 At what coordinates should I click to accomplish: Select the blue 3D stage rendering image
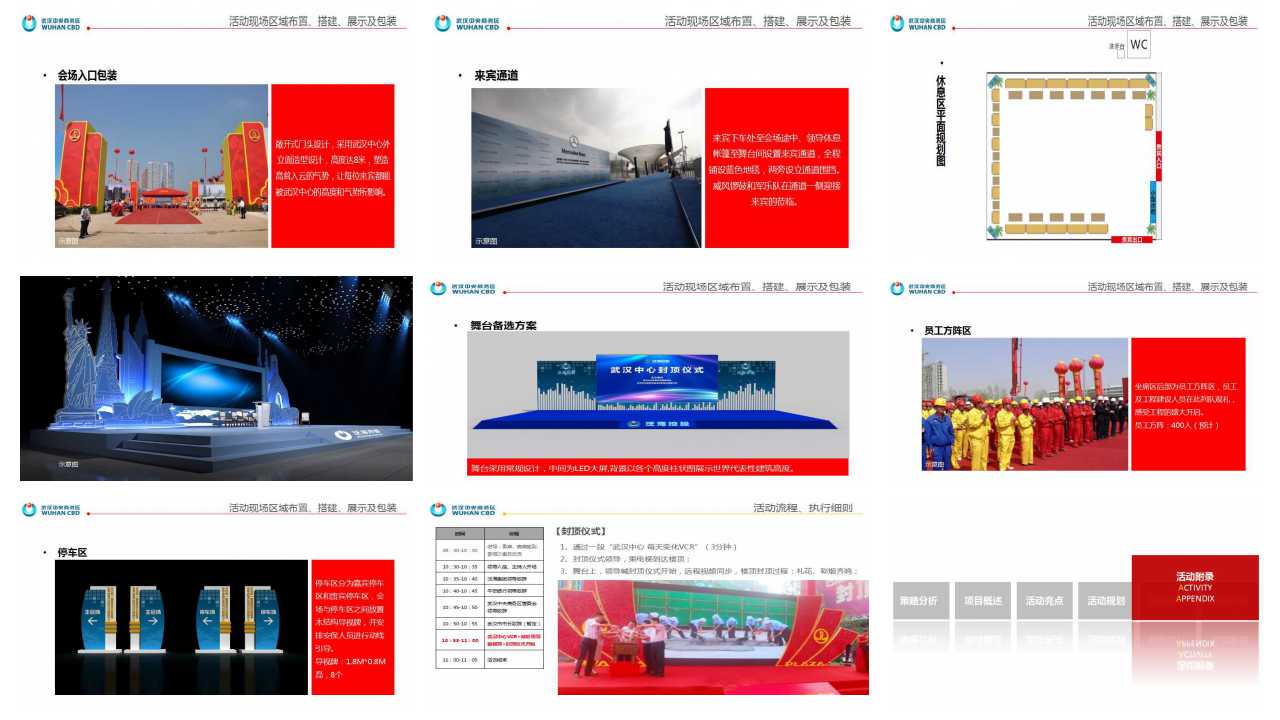216,379
